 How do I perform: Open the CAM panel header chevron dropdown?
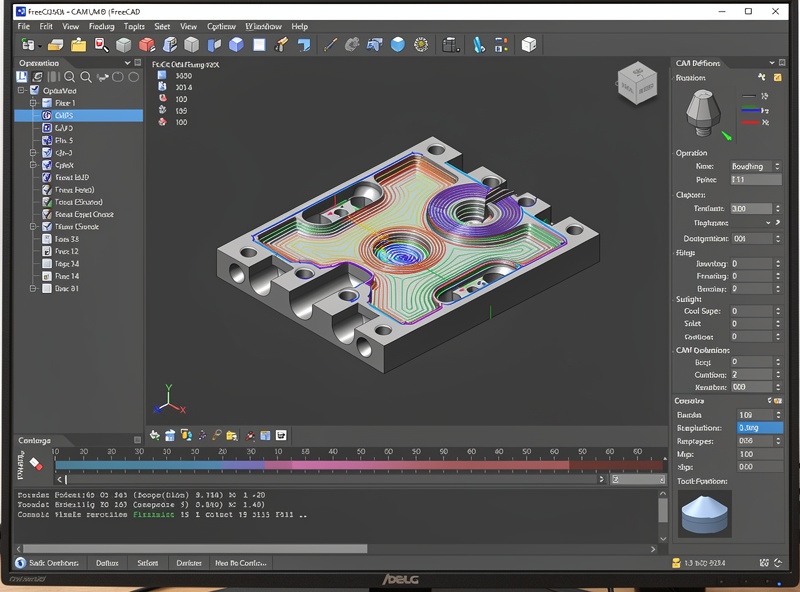[772, 63]
